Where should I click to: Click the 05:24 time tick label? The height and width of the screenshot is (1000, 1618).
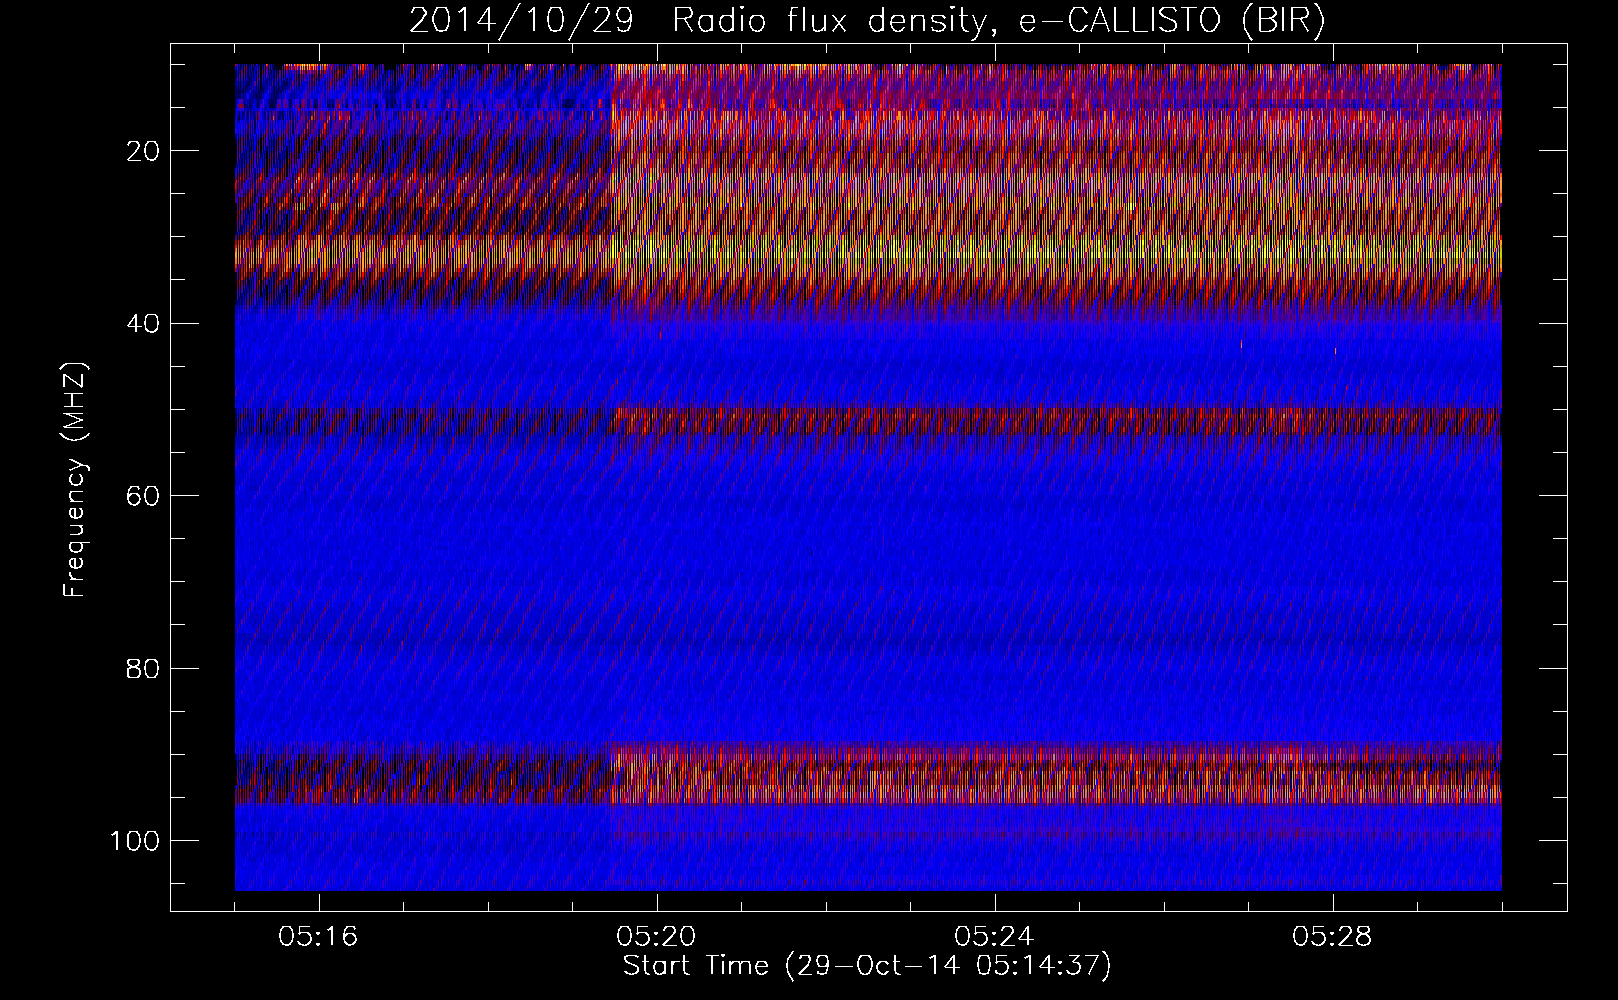995,937
